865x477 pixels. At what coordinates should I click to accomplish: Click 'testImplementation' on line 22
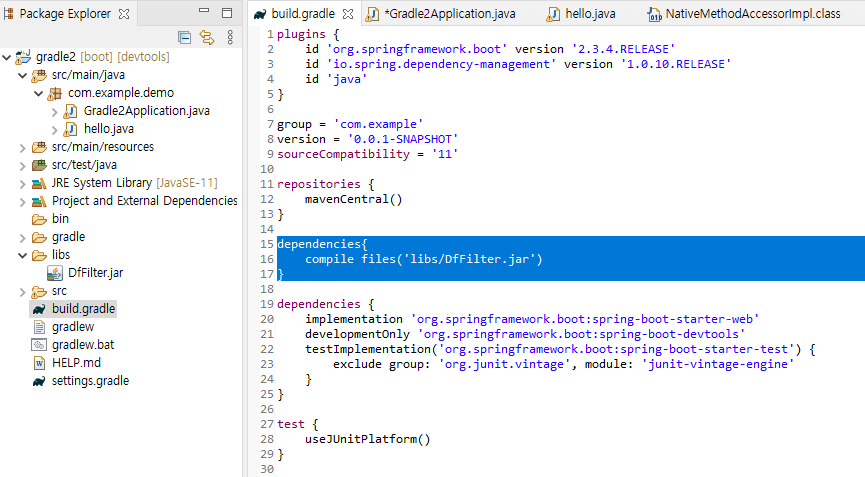click(x=367, y=349)
